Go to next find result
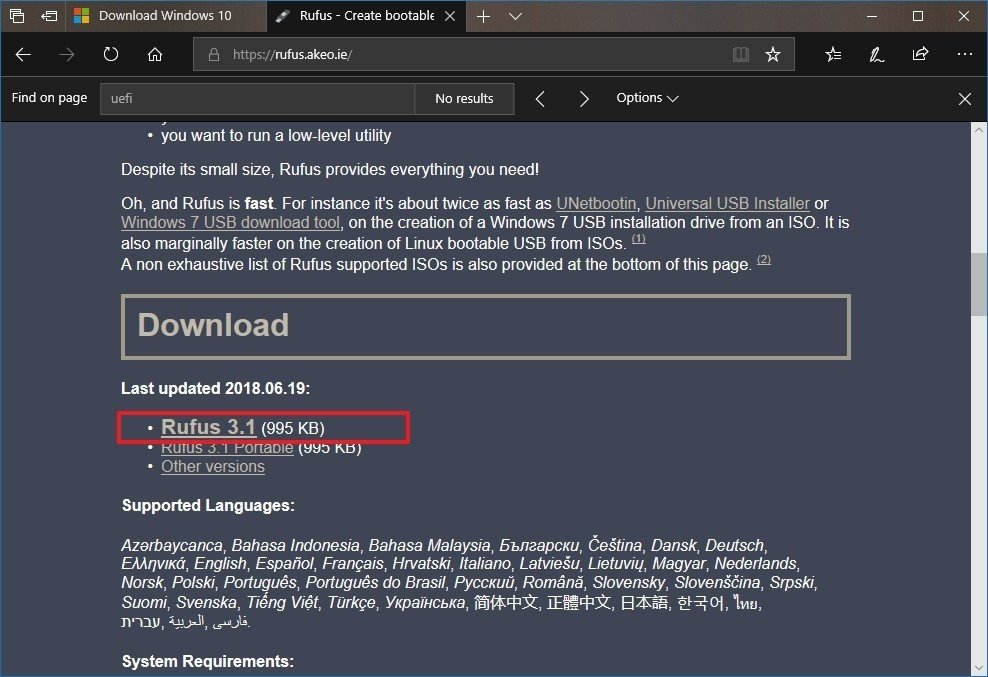The height and width of the screenshot is (677, 988). [583, 98]
